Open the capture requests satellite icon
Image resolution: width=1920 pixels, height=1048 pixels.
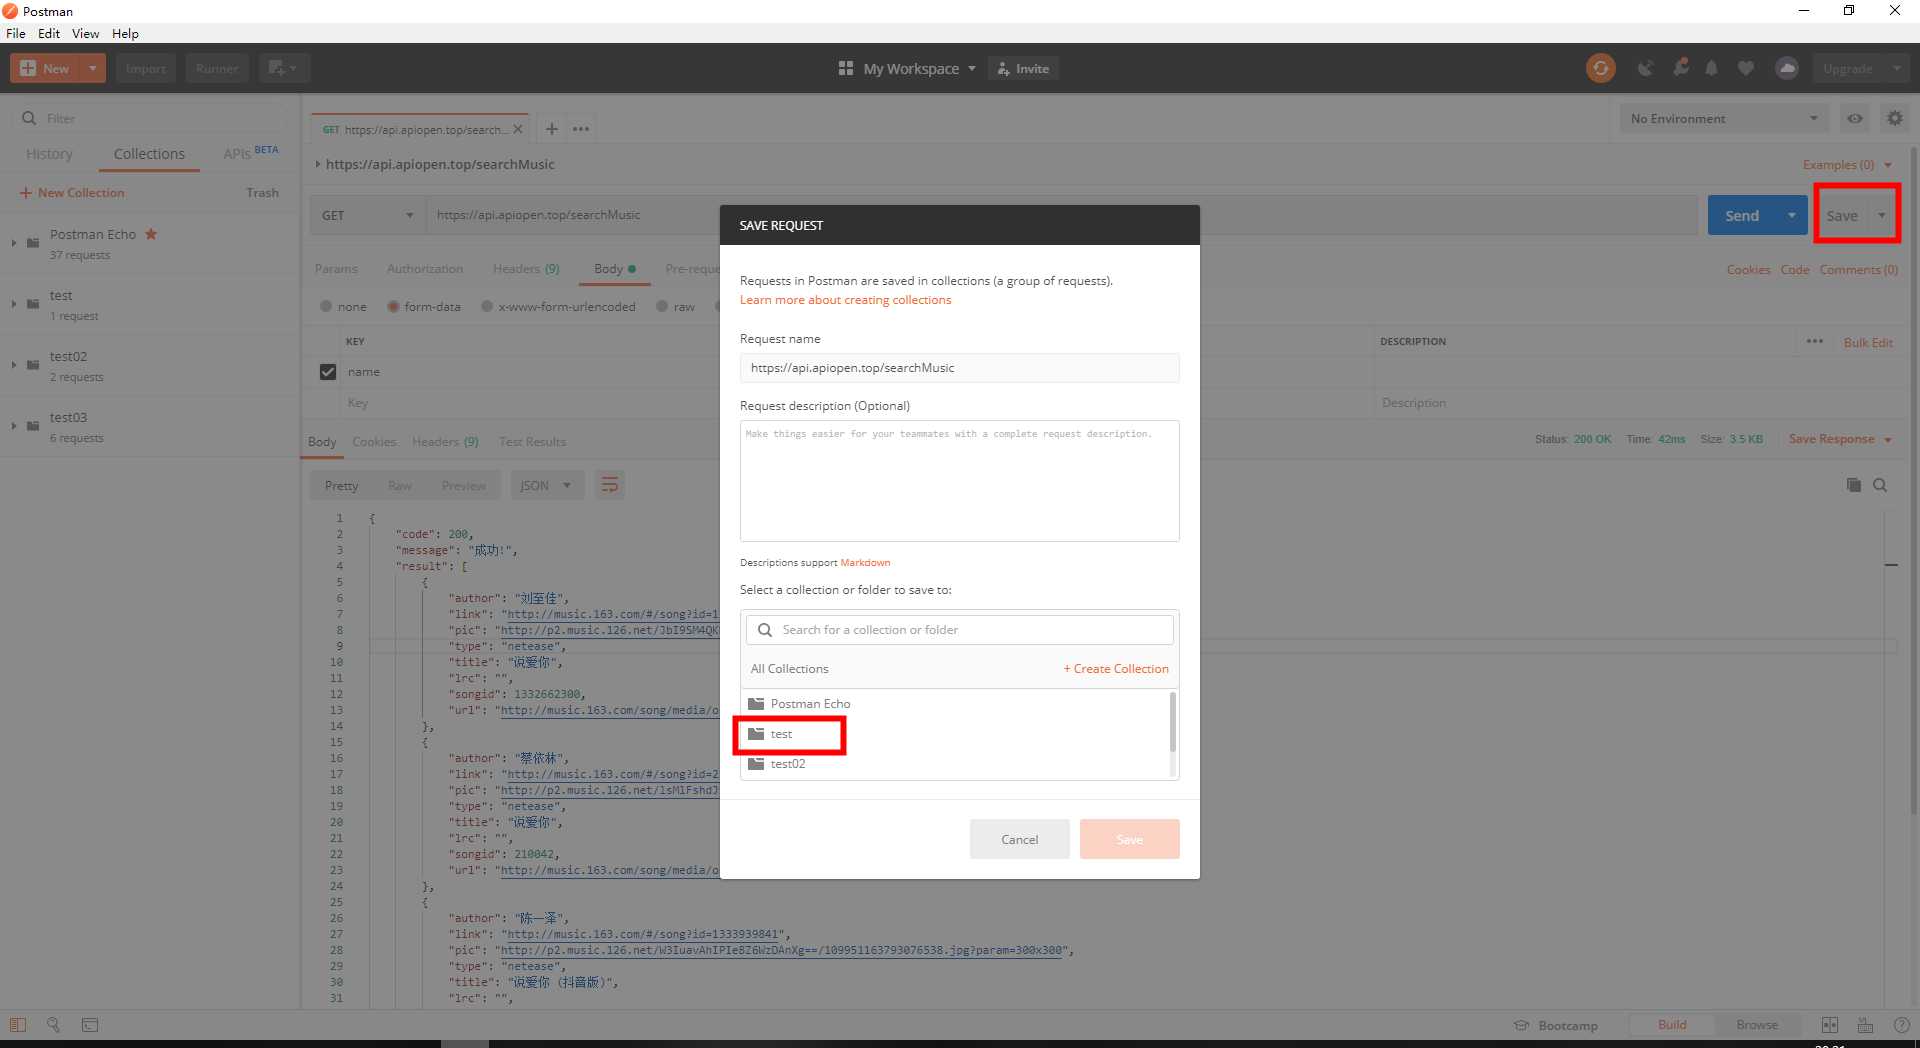click(x=1645, y=68)
